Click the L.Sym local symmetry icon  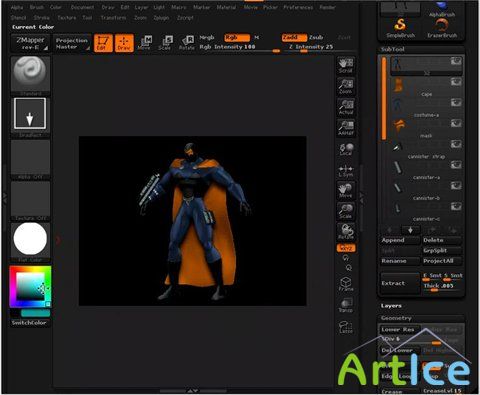[346, 170]
